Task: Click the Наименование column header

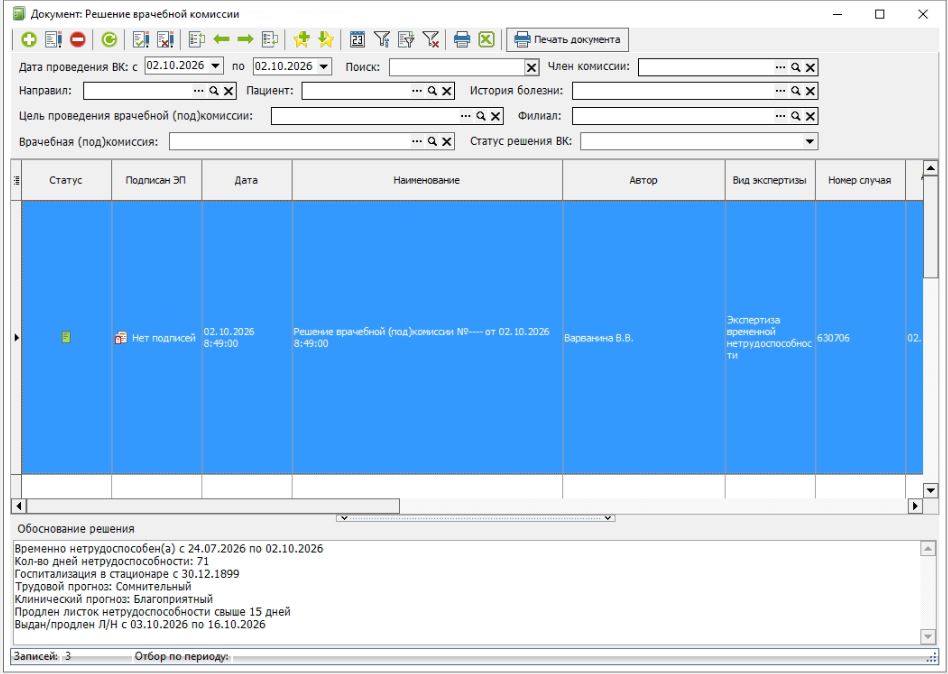Action: pos(427,180)
